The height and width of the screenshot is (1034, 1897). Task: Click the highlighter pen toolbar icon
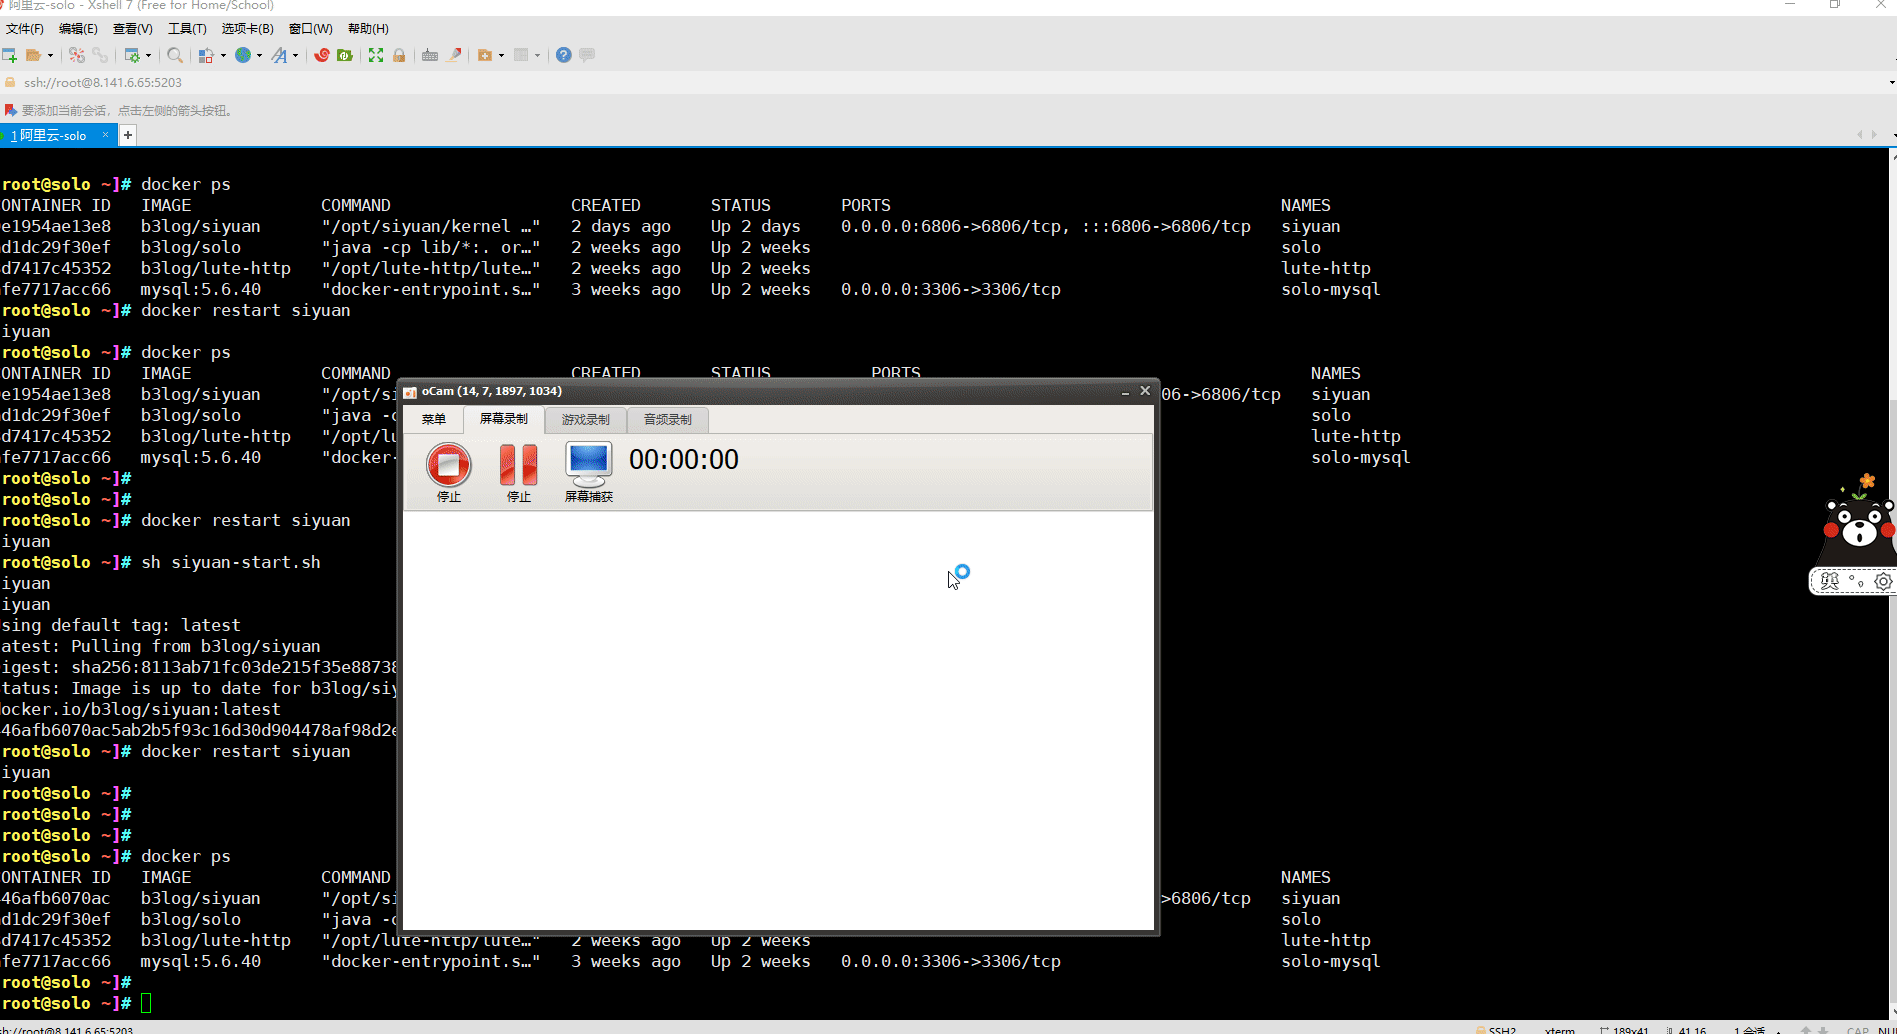[455, 55]
